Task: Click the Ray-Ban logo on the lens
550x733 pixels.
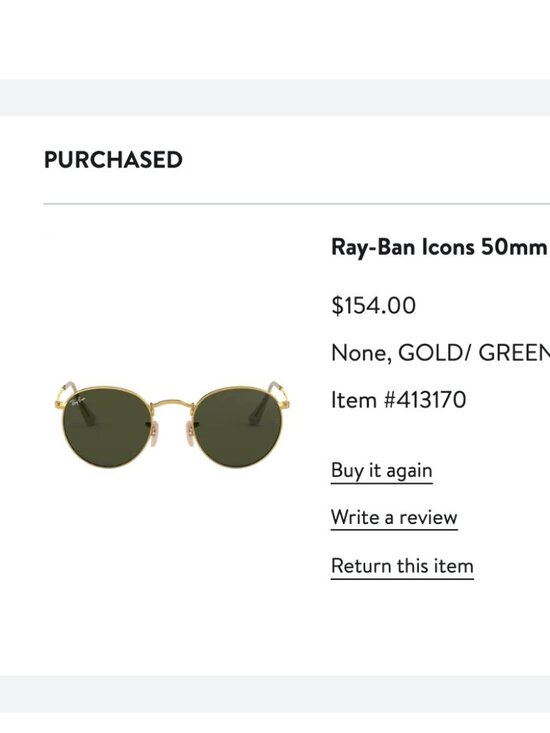Action: tap(77, 403)
